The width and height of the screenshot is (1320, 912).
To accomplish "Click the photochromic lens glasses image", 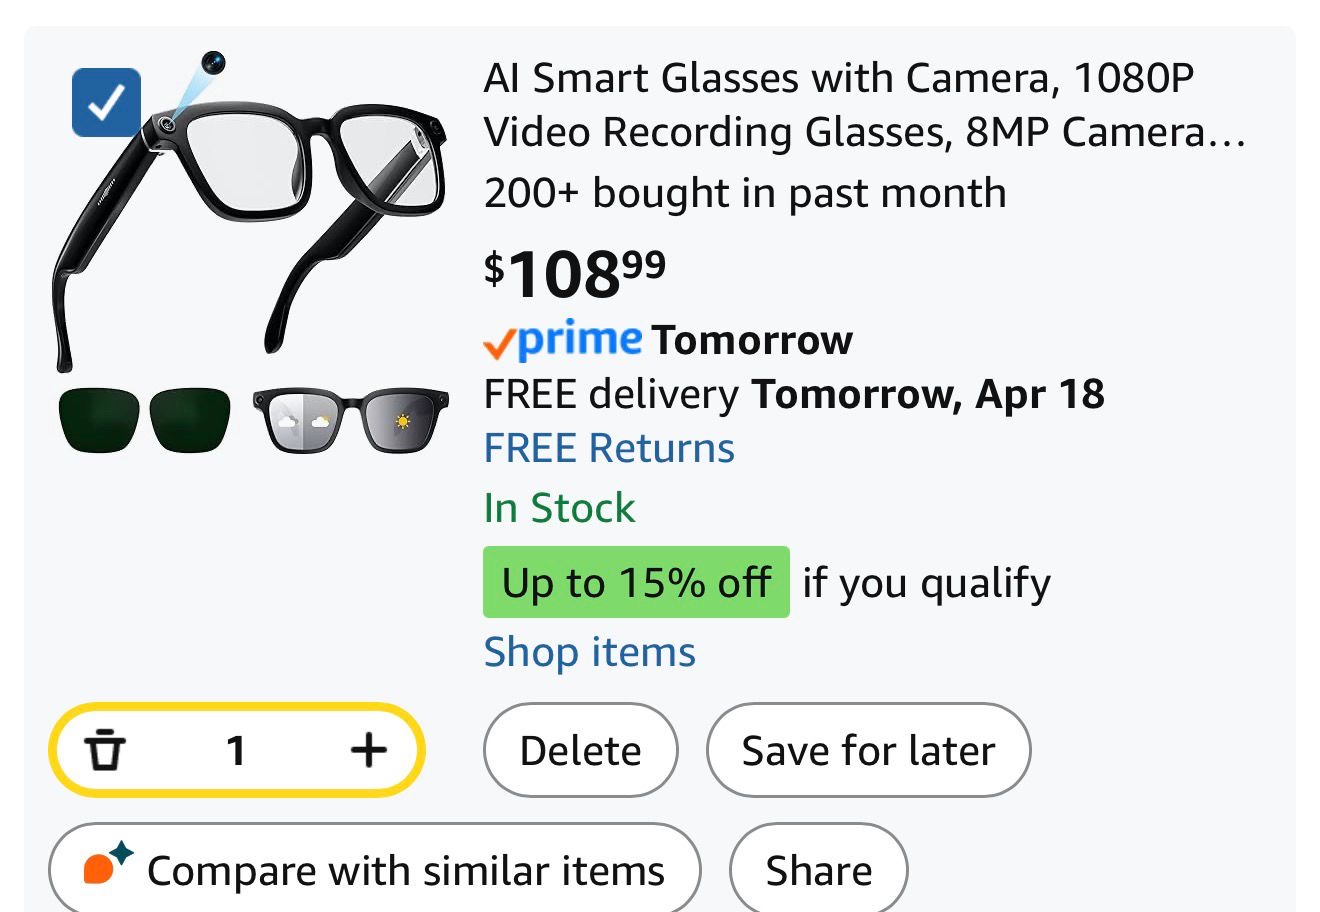I will point(351,420).
